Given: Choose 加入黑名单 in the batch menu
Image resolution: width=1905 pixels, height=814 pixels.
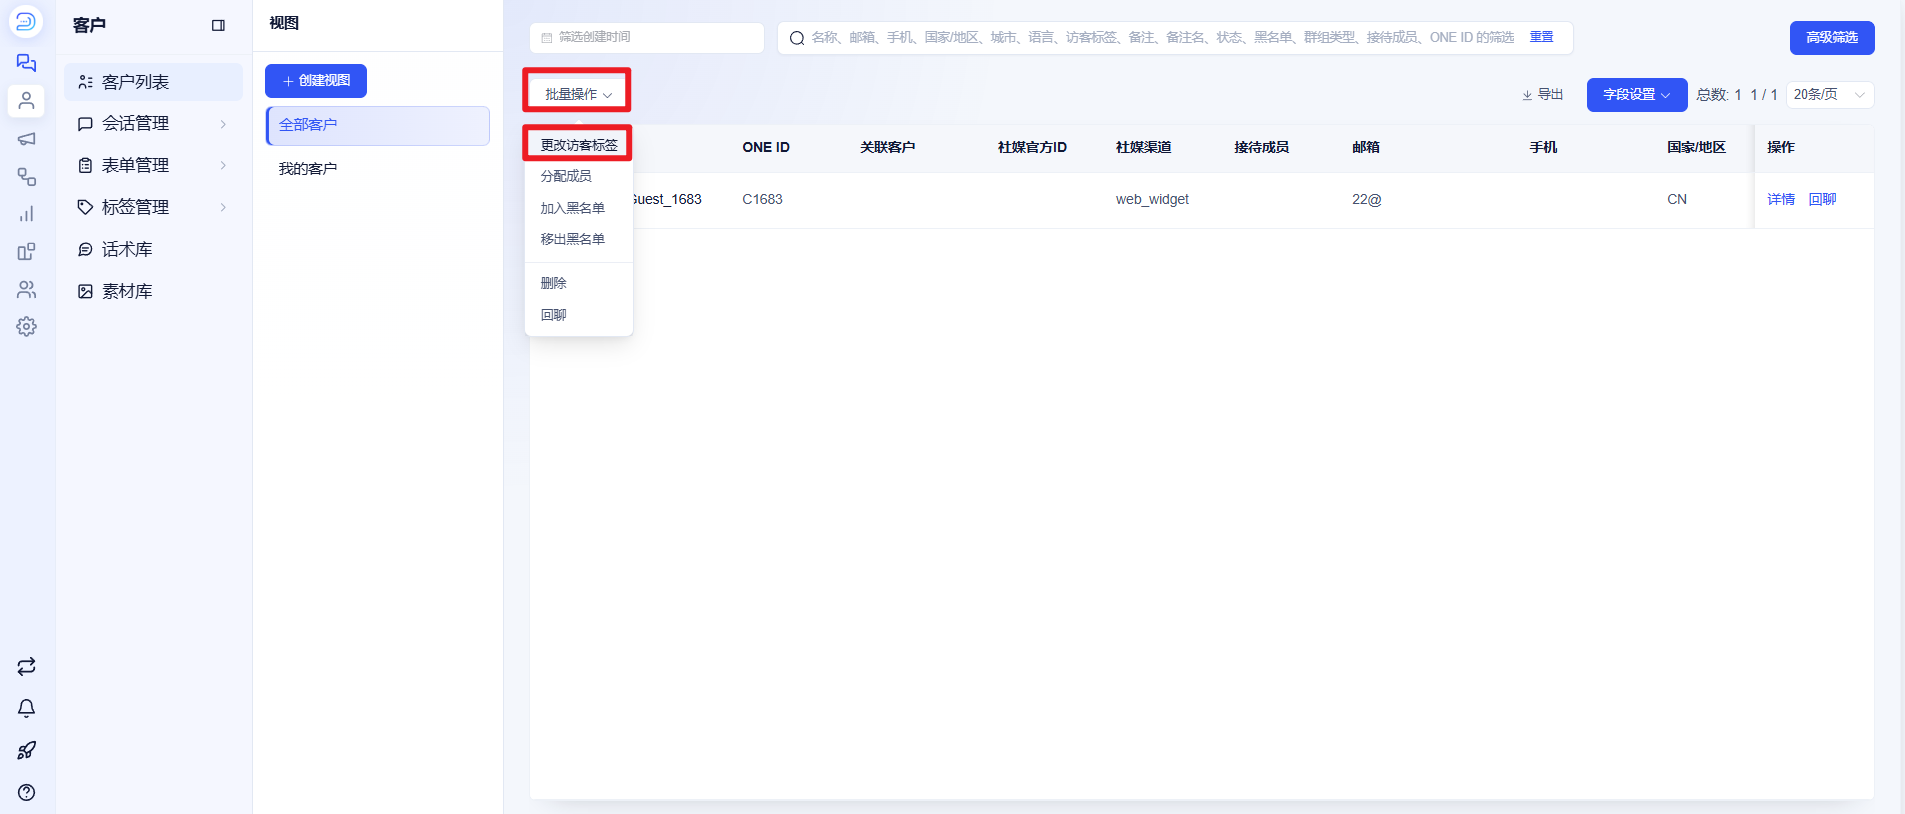Looking at the screenshot, I should (x=573, y=208).
